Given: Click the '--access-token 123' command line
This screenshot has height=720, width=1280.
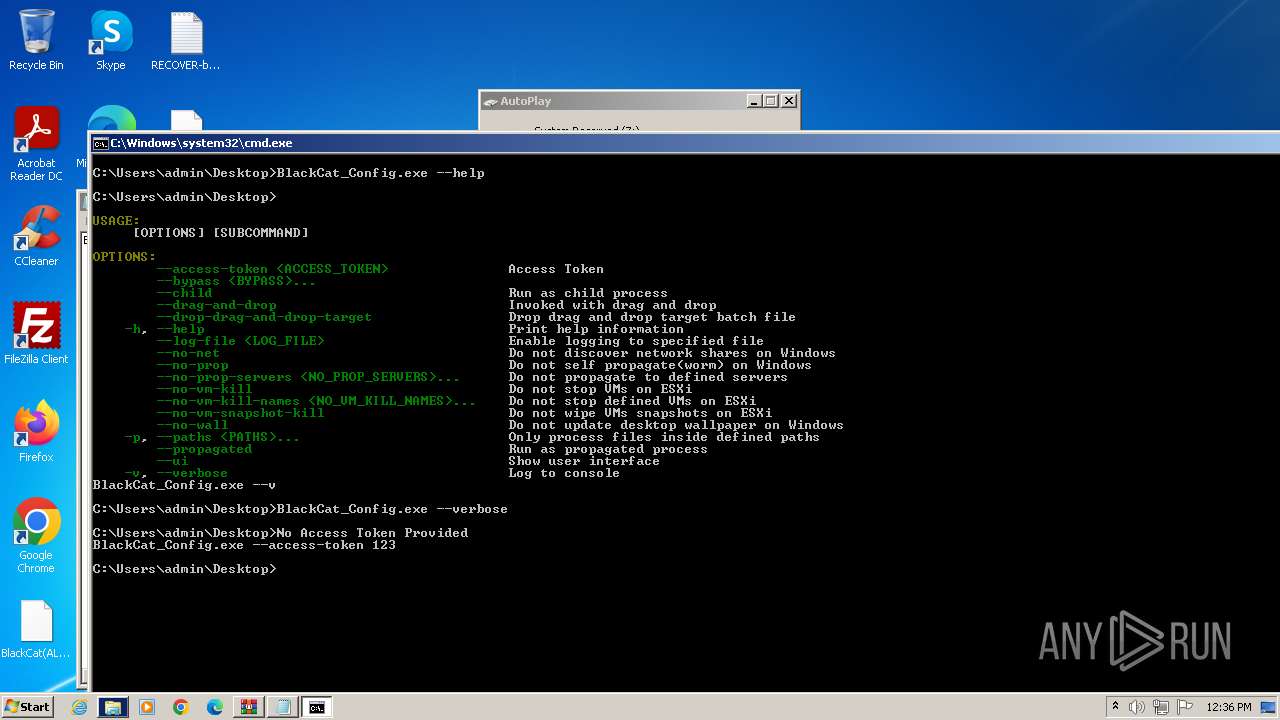Looking at the screenshot, I should (x=244, y=545).
